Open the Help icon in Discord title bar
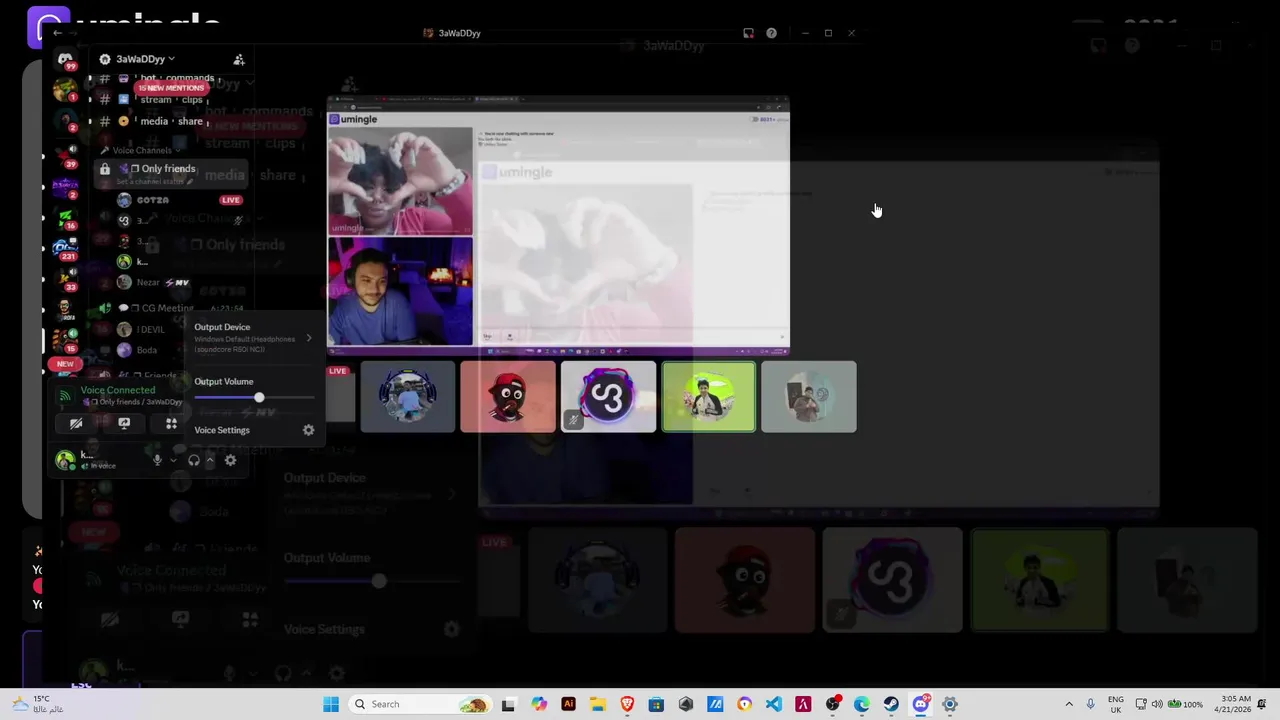The width and height of the screenshot is (1280, 720). (771, 33)
